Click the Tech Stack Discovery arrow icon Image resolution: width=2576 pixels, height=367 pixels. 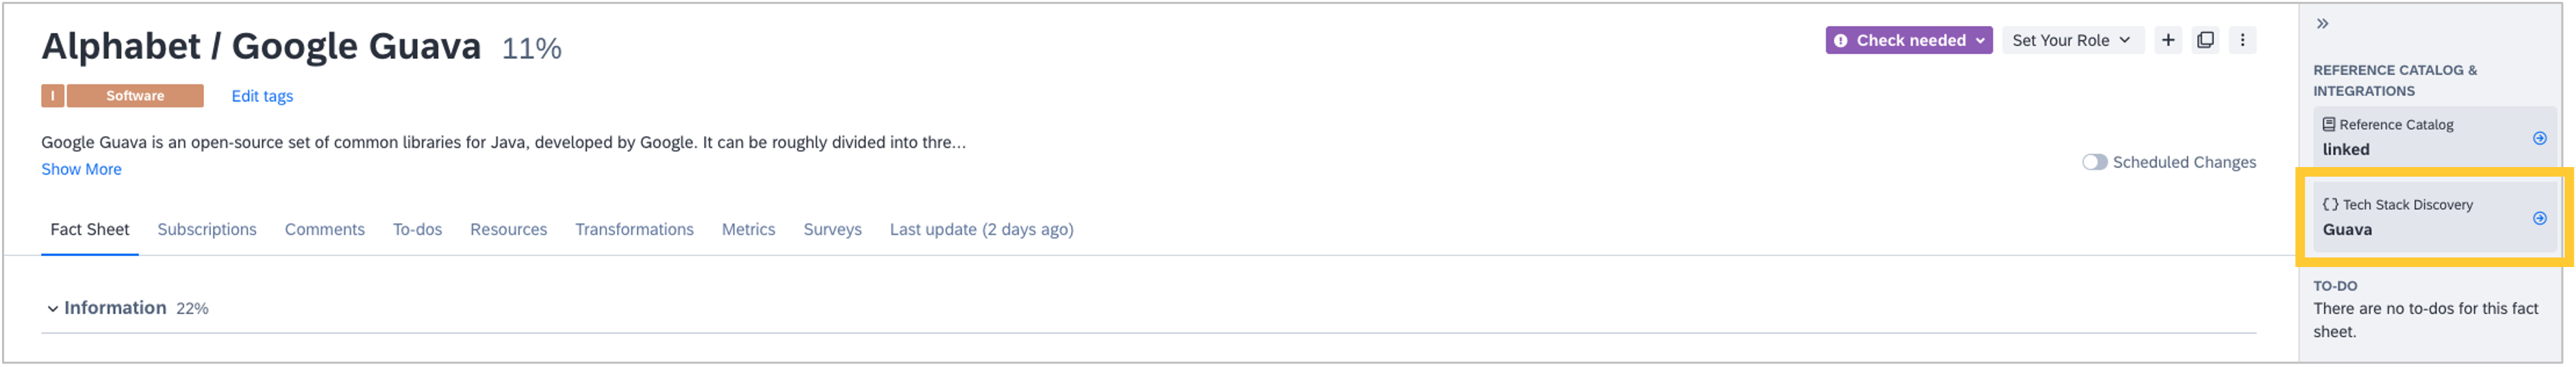(x=2539, y=218)
